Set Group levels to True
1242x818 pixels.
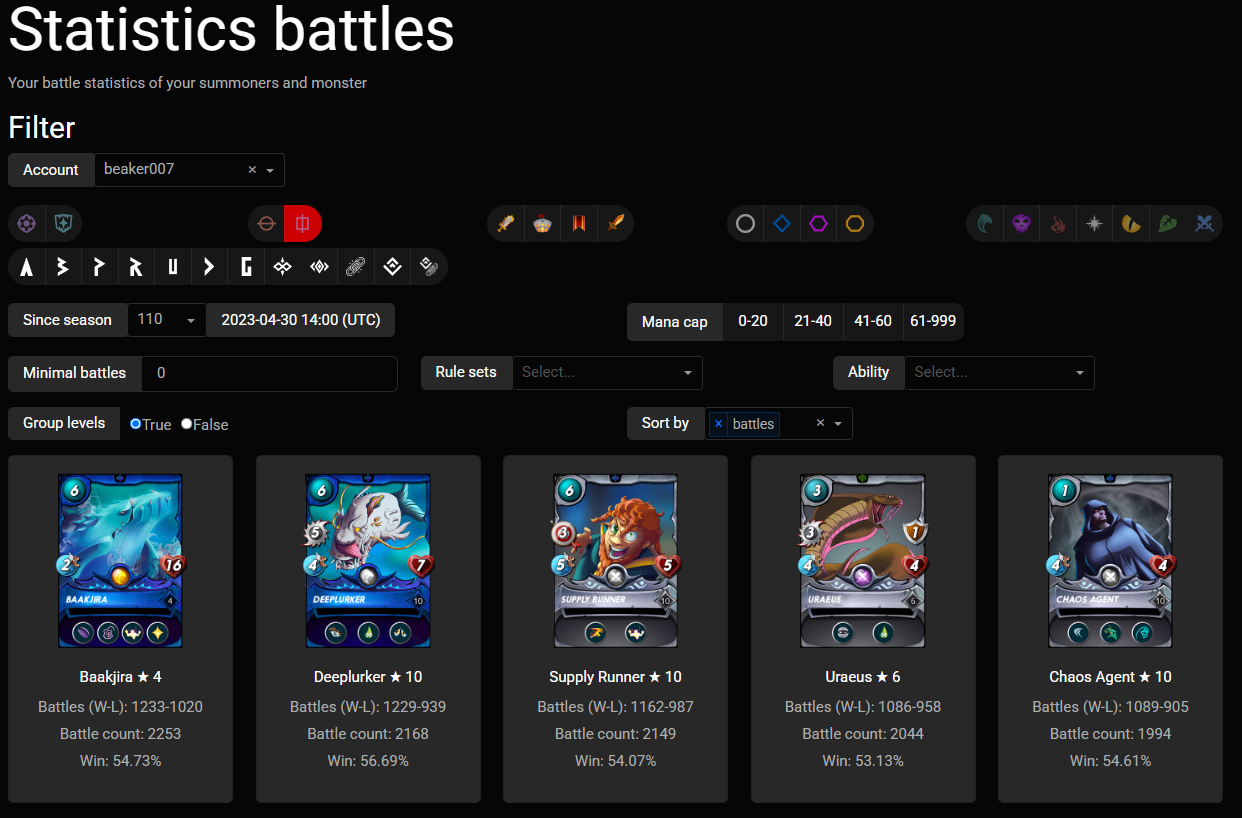click(x=136, y=424)
